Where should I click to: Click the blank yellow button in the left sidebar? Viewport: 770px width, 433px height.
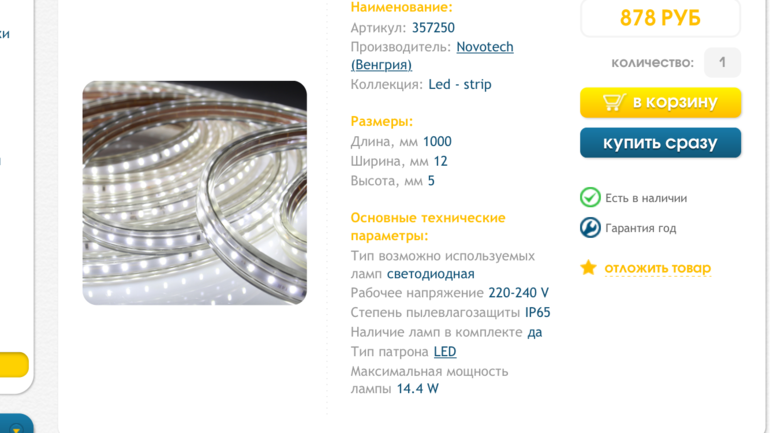(14, 365)
